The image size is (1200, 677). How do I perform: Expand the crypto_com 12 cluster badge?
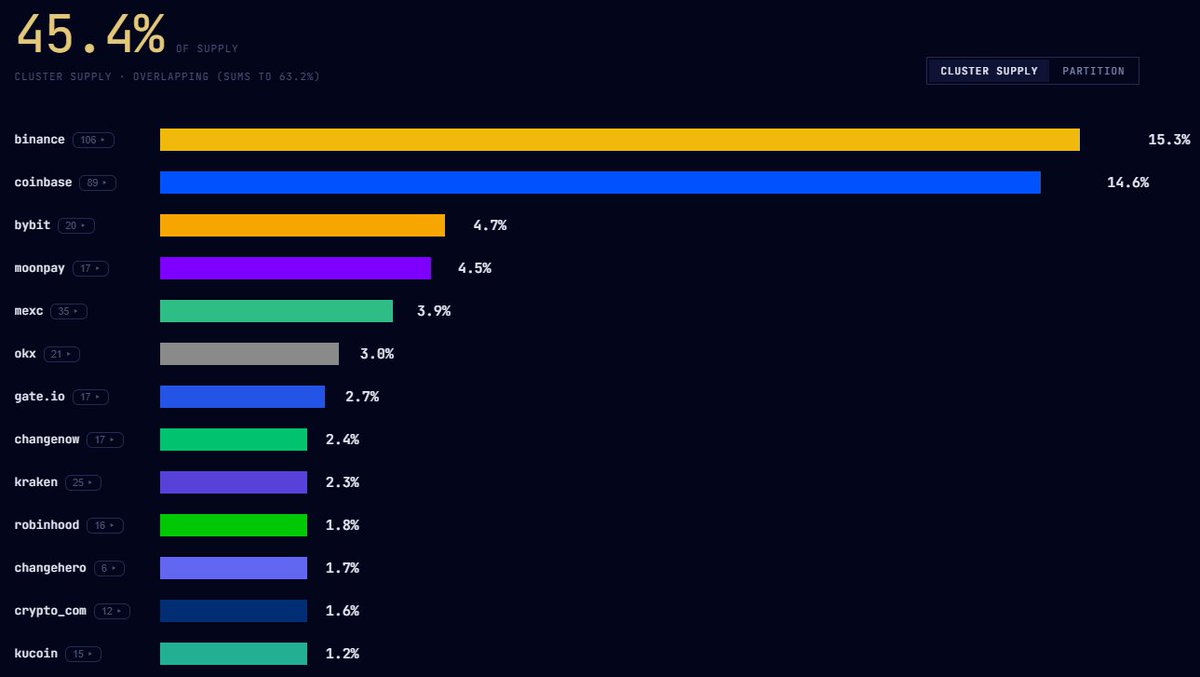click(x=112, y=611)
